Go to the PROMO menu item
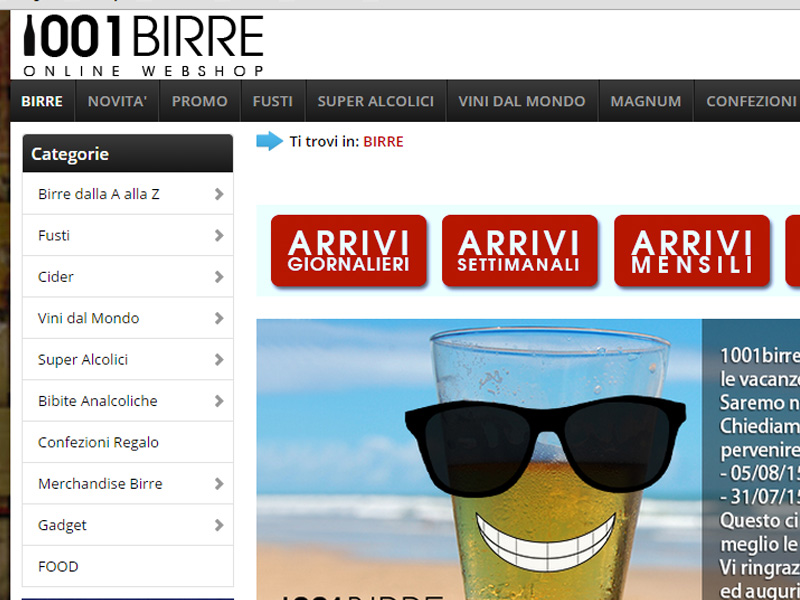Viewport: 800px width, 600px height. click(x=199, y=101)
